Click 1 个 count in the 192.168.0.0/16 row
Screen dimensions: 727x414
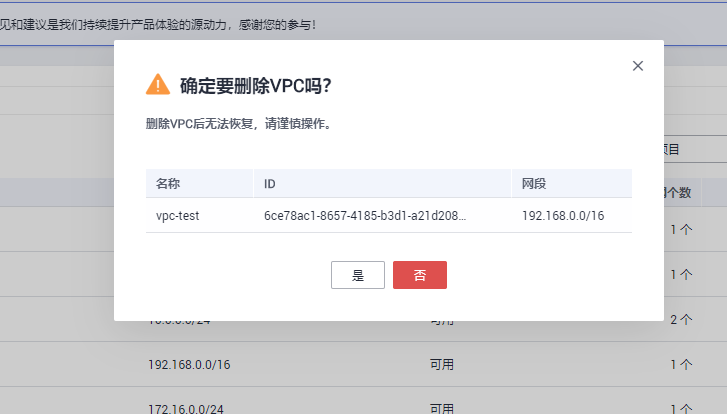[x=681, y=365]
